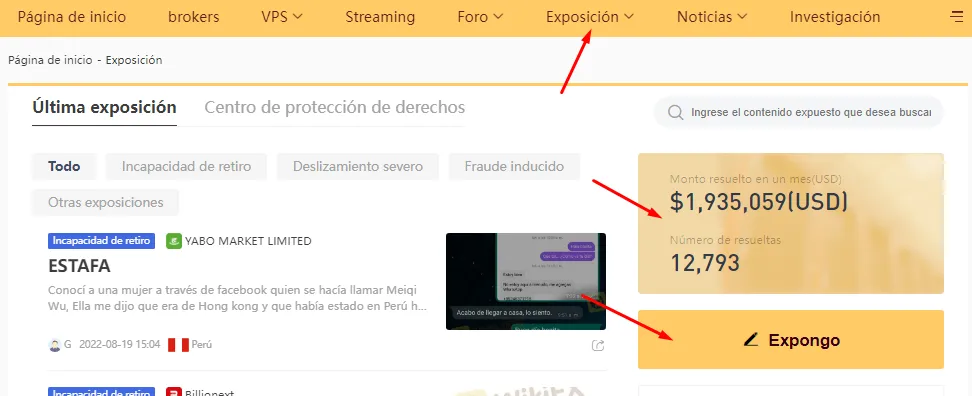Open the ESTAFA post chat thumbnail
Viewport: 972px width, 396px height.
[526, 281]
